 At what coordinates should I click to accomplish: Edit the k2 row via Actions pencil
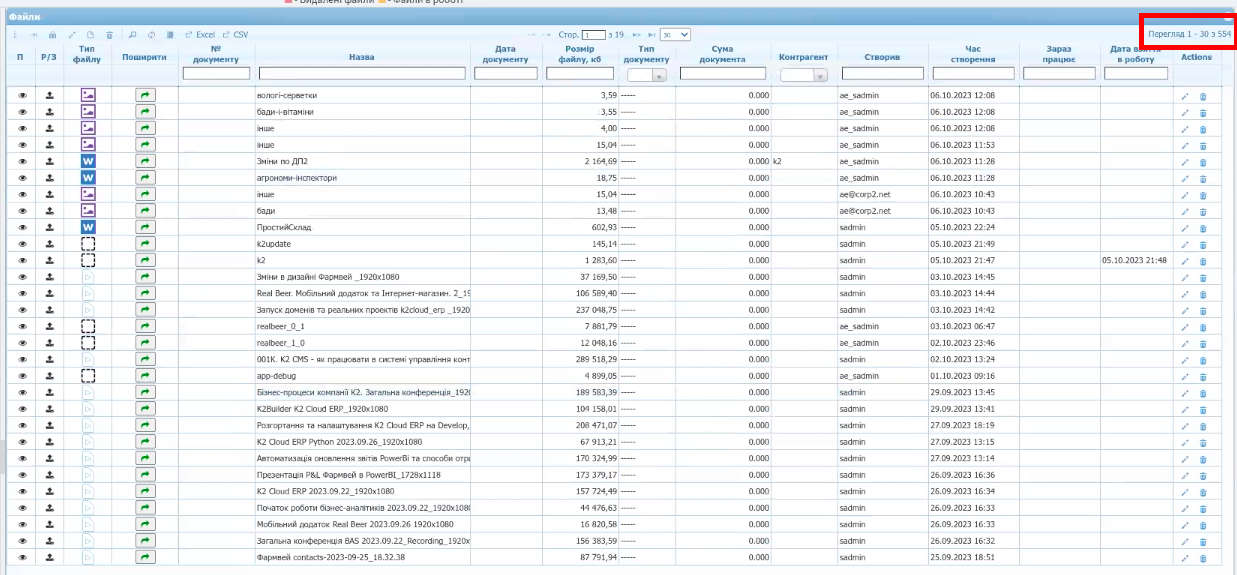[x=1185, y=260]
